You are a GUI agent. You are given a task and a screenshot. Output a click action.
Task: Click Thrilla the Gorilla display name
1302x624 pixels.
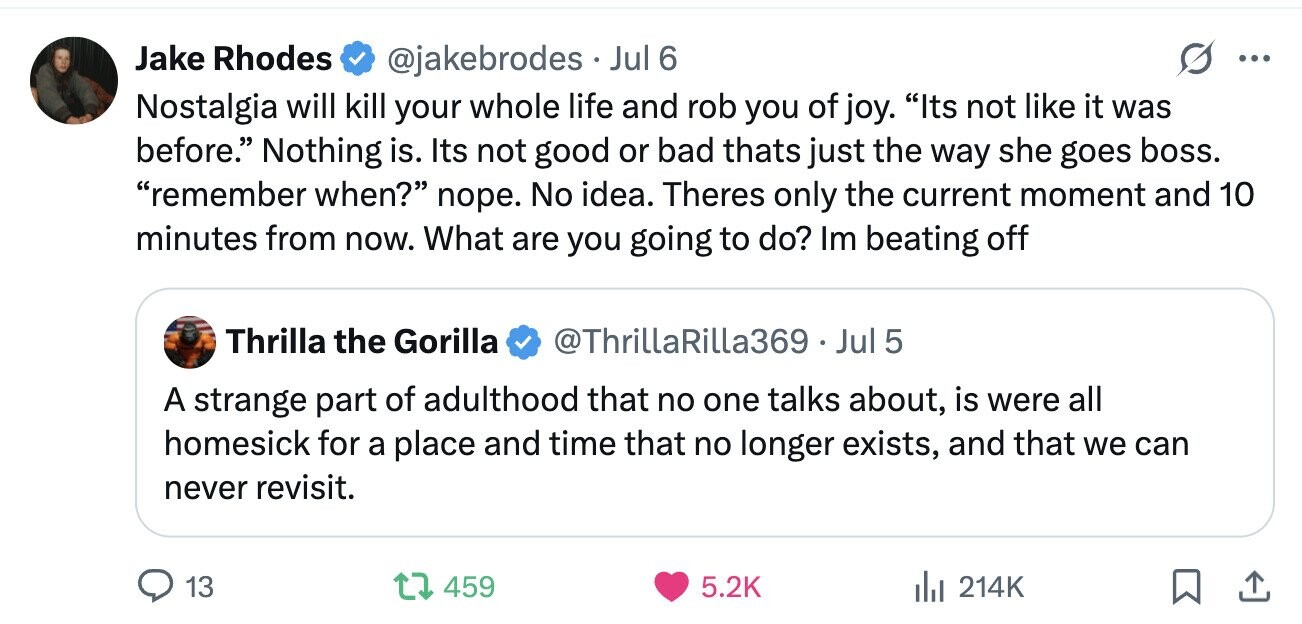(x=362, y=342)
